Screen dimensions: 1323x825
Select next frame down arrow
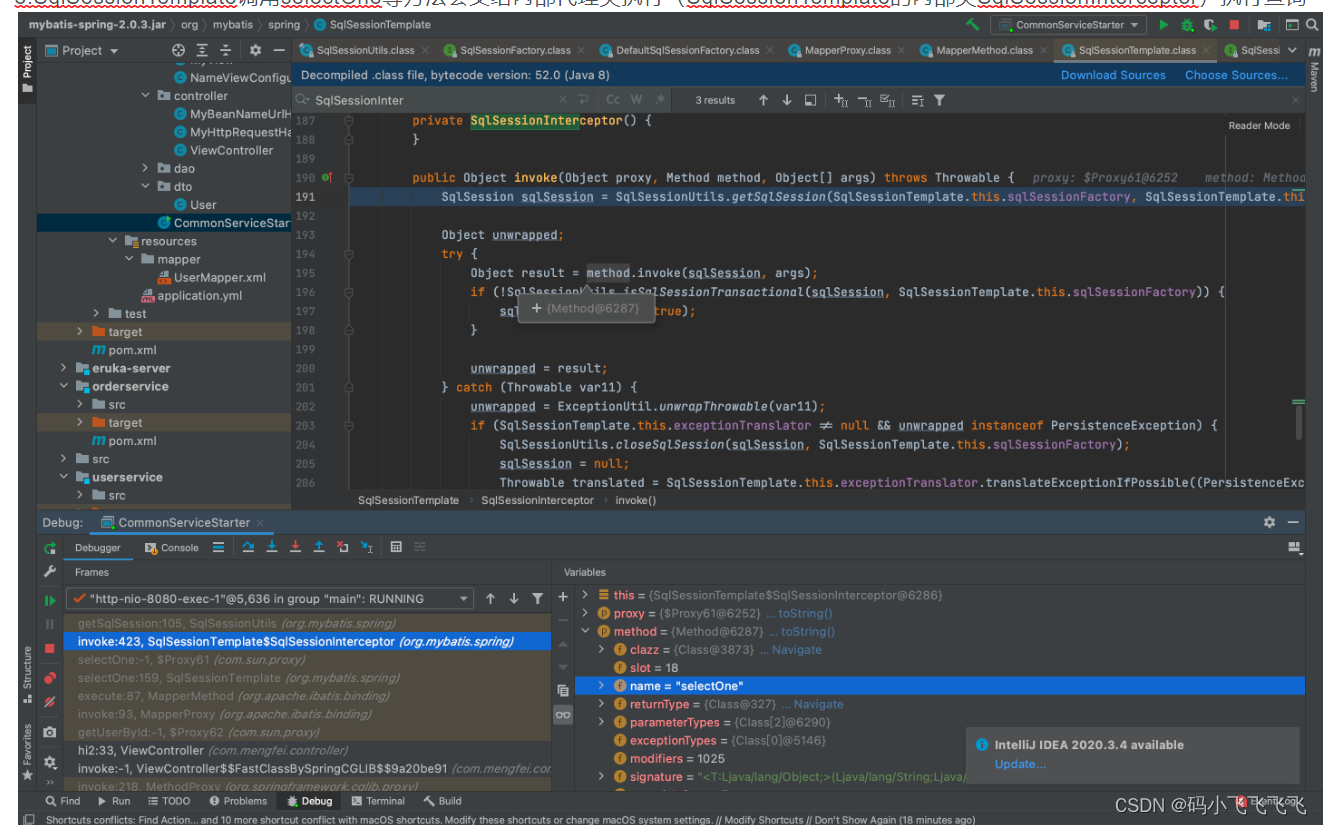click(x=514, y=598)
